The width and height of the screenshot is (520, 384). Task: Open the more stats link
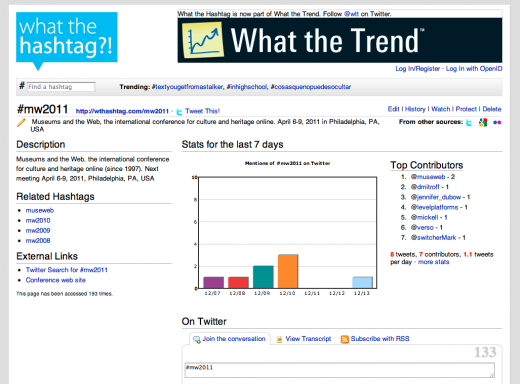pos(433,262)
